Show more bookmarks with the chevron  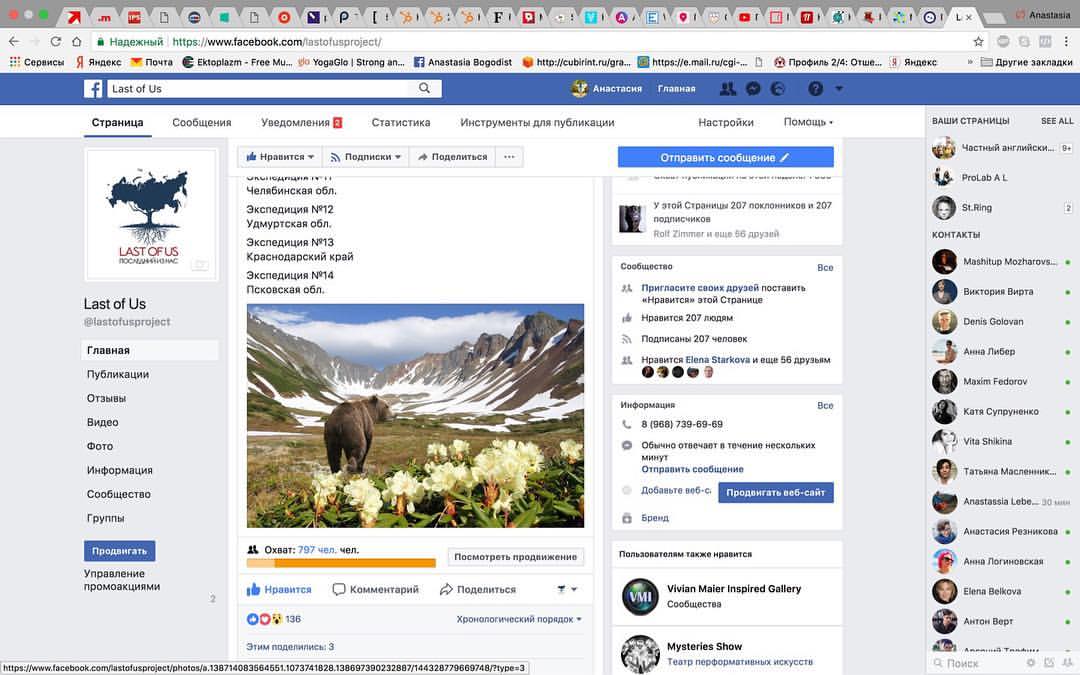tap(970, 62)
